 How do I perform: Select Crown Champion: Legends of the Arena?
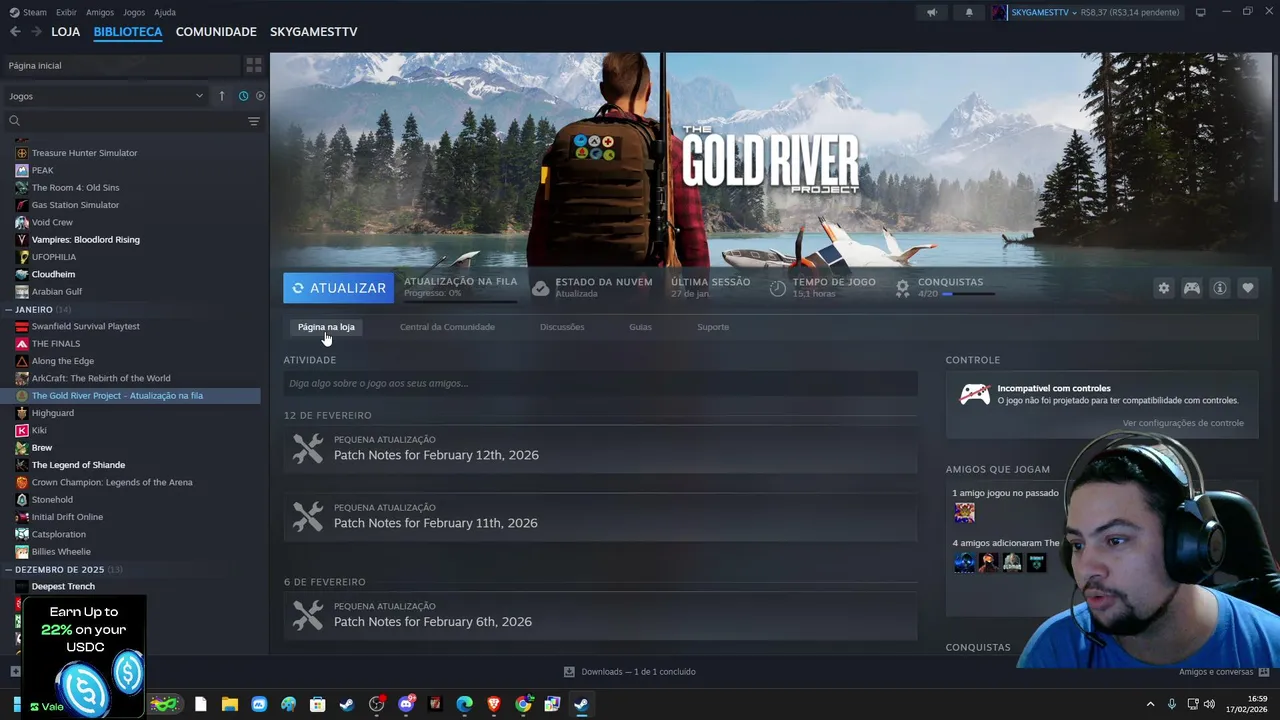click(x=111, y=482)
